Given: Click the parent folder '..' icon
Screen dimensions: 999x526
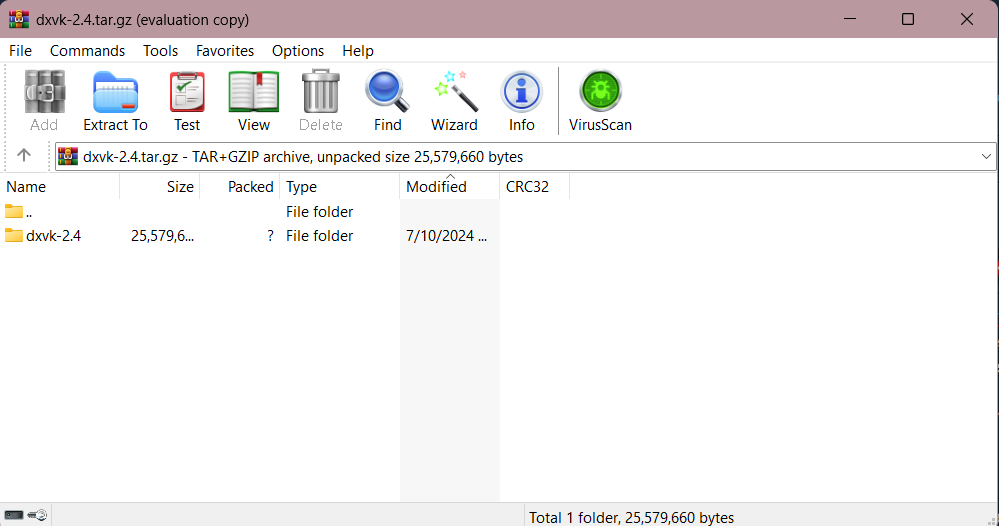Looking at the screenshot, I should coord(13,211).
